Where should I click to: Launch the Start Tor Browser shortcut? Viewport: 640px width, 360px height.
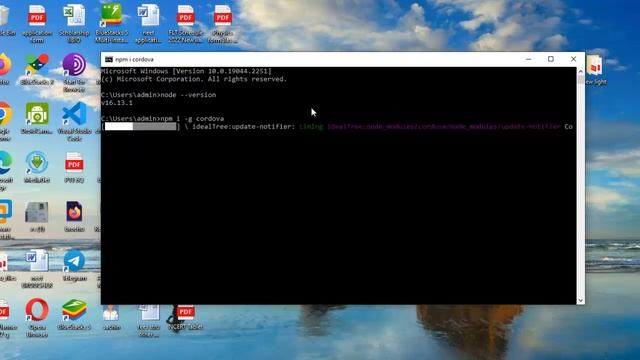tap(74, 73)
